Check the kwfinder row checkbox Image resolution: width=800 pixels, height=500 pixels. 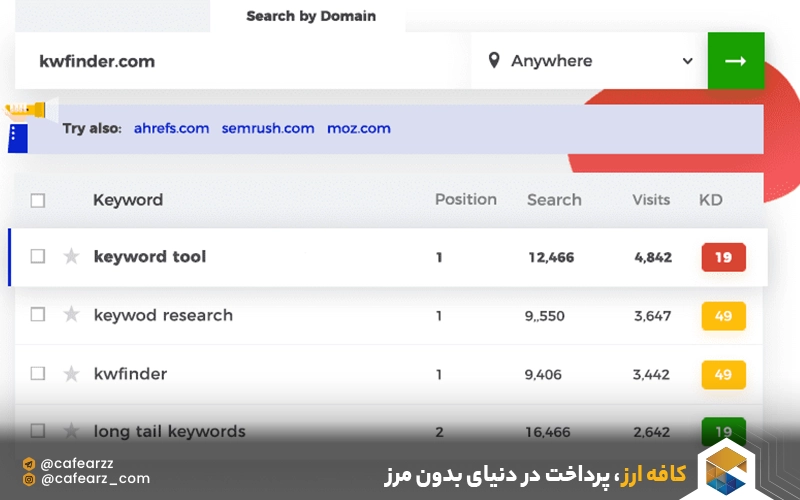[38, 373]
